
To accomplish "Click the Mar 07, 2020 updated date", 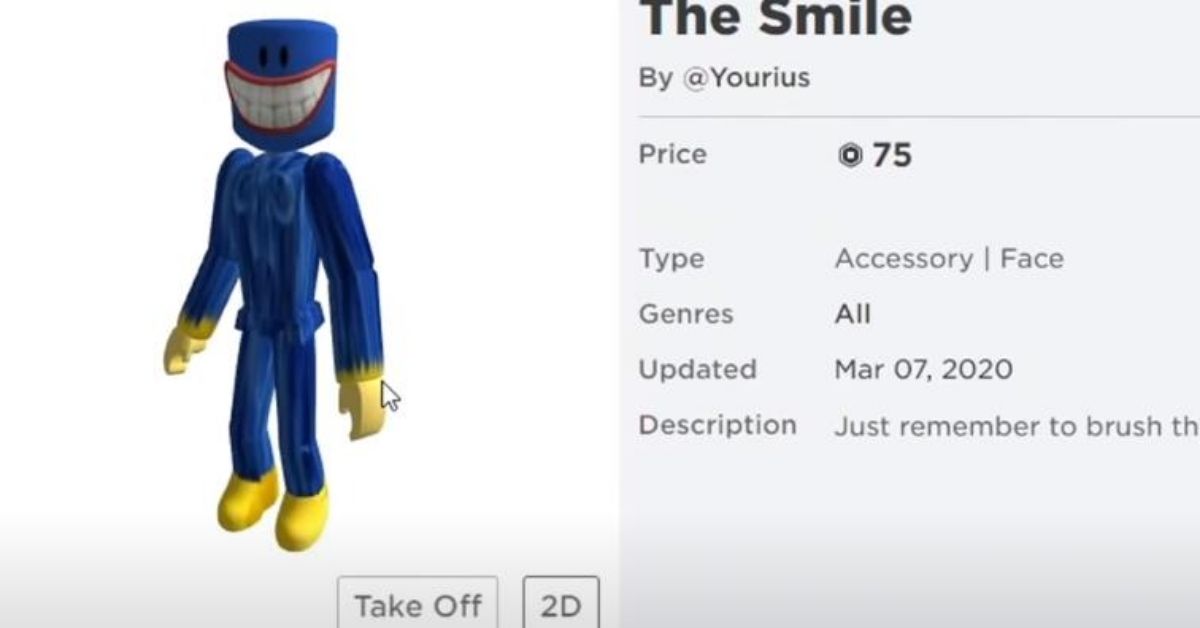I will pyautogui.click(x=924, y=370).
